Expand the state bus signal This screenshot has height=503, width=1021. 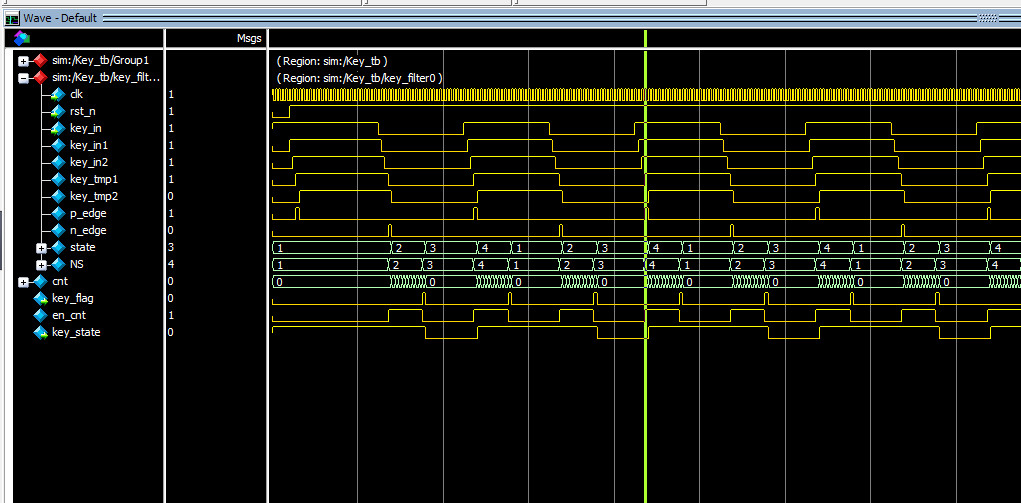[x=41, y=247]
